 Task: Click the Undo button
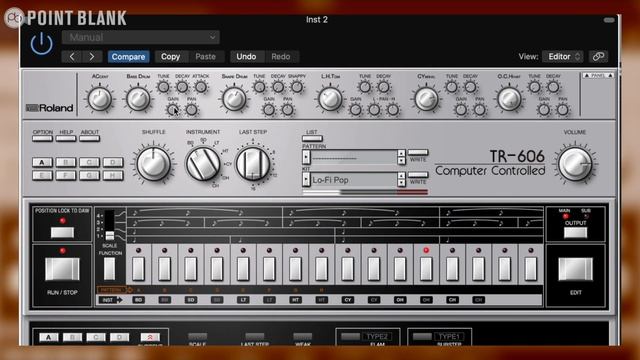pyautogui.click(x=246, y=56)
